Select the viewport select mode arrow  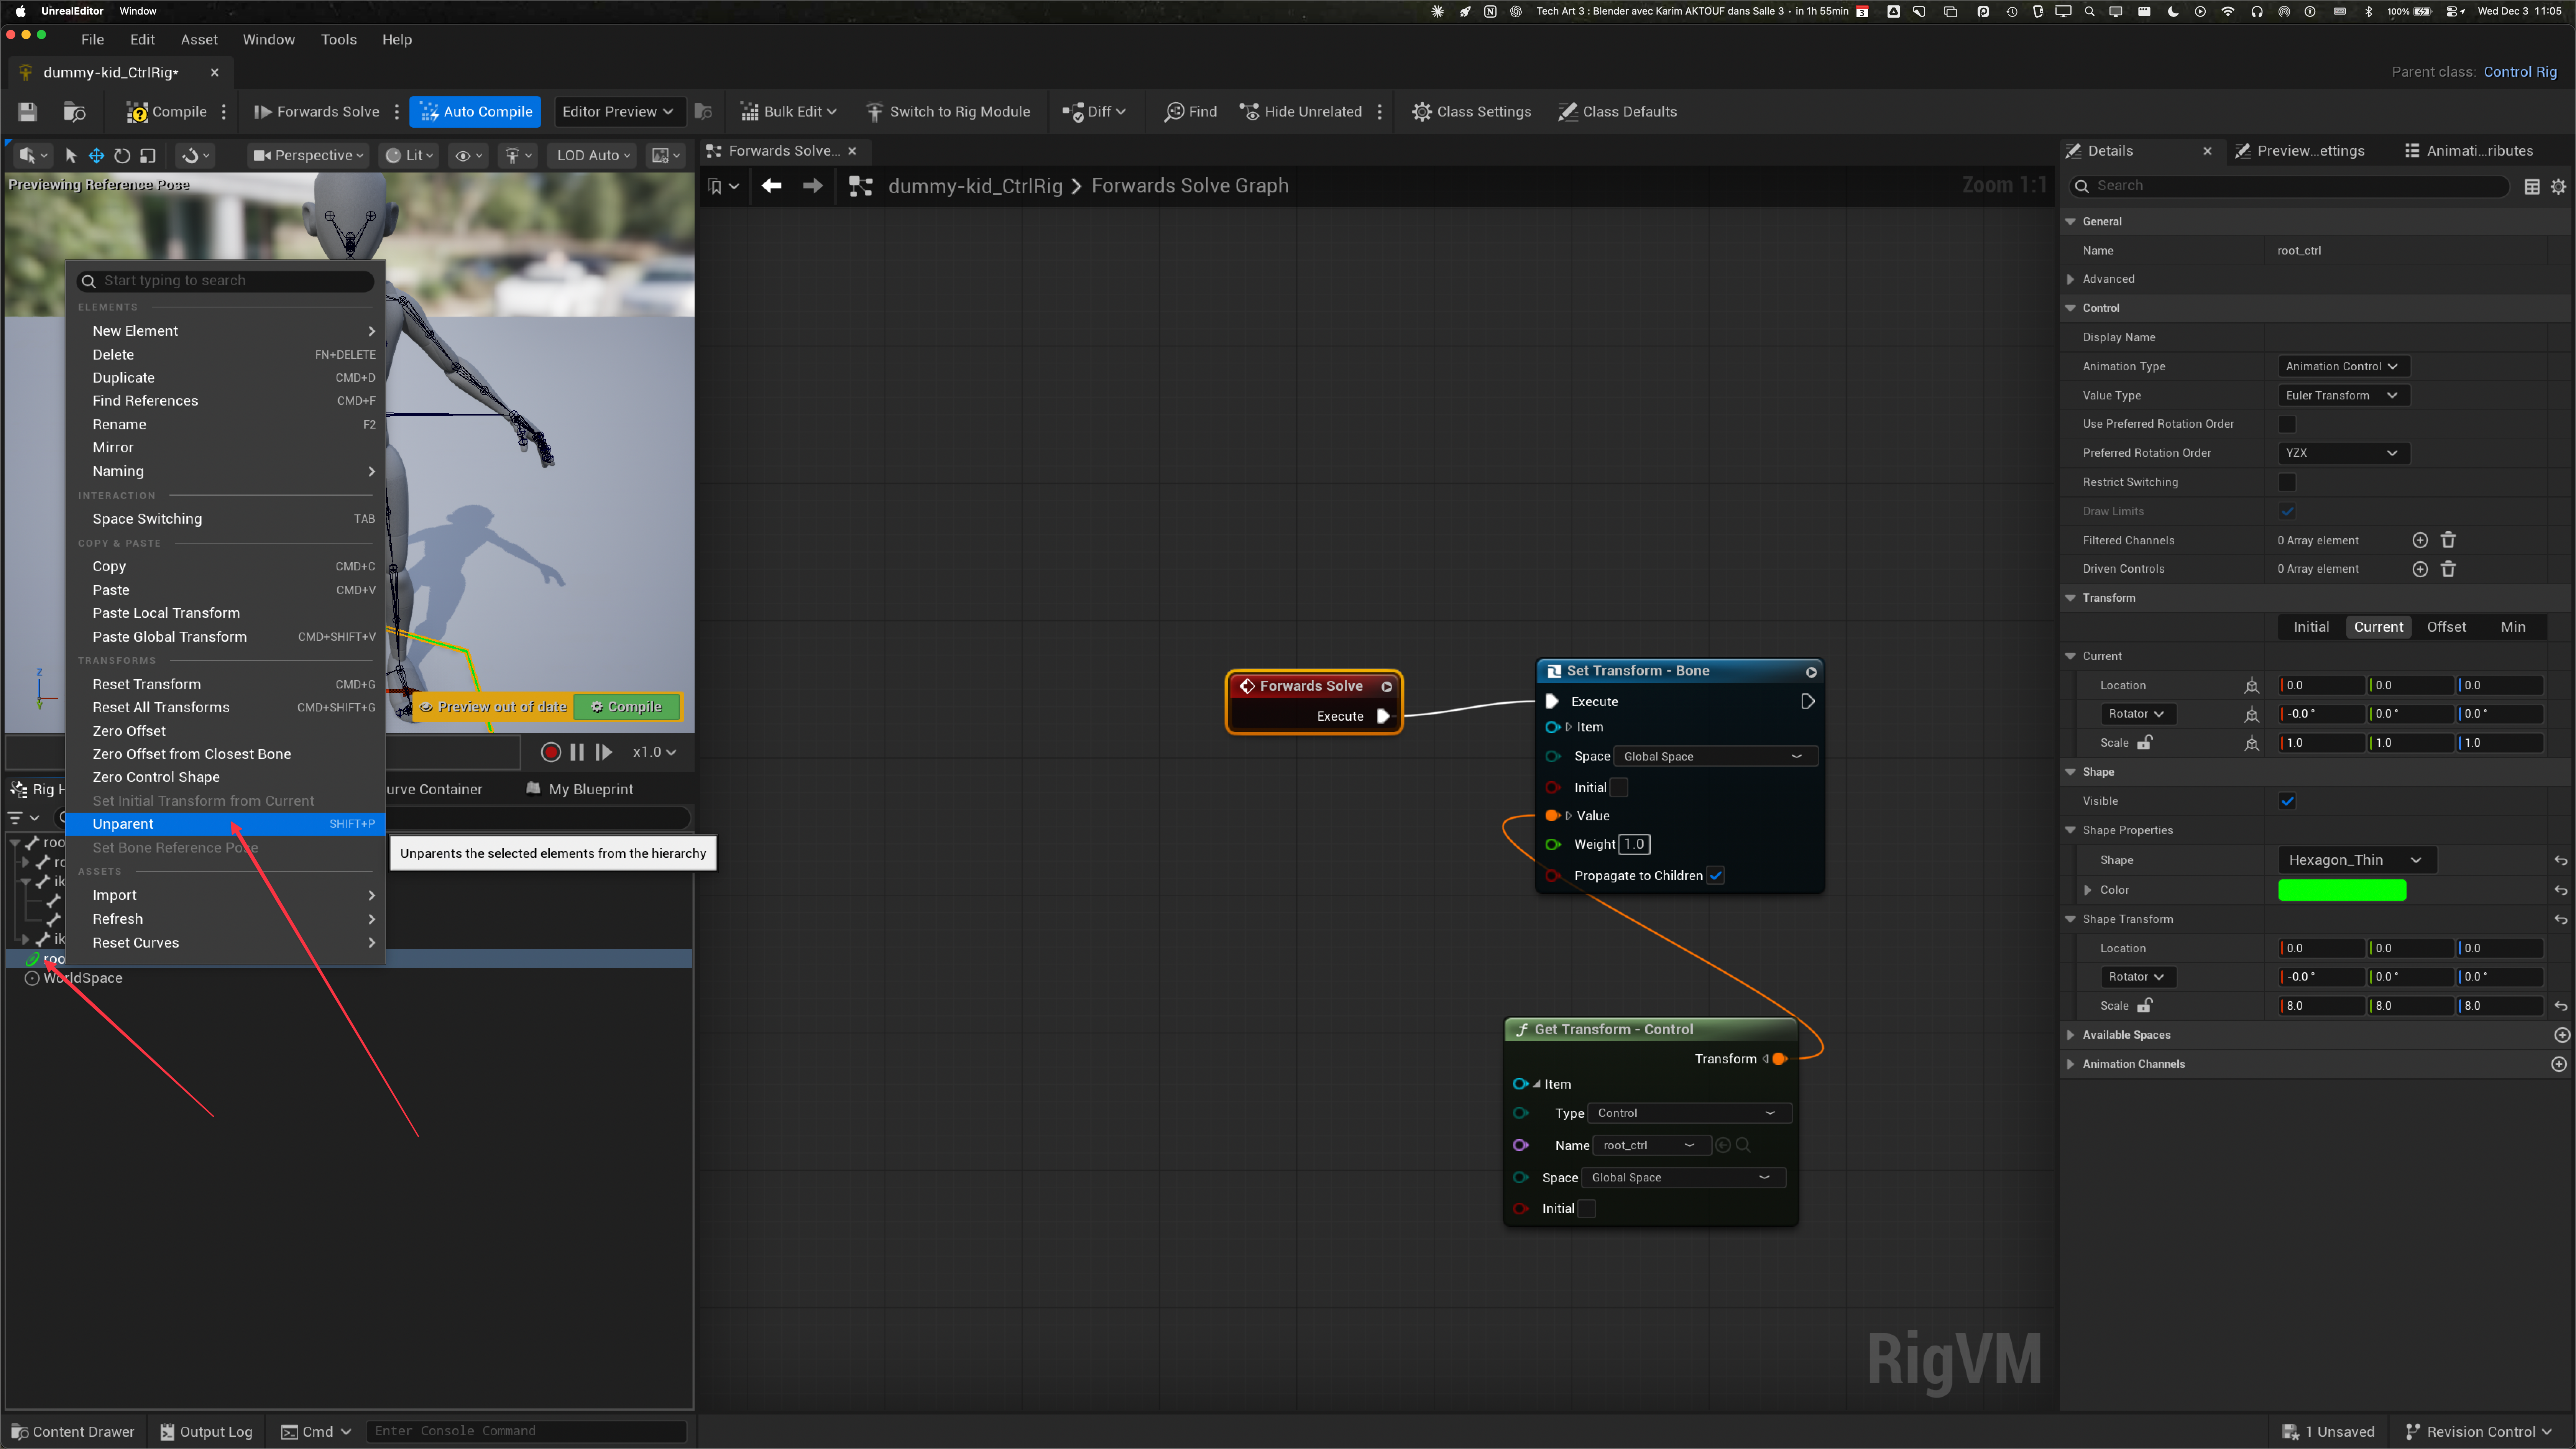pyautogui.click(x=71, y=156)
